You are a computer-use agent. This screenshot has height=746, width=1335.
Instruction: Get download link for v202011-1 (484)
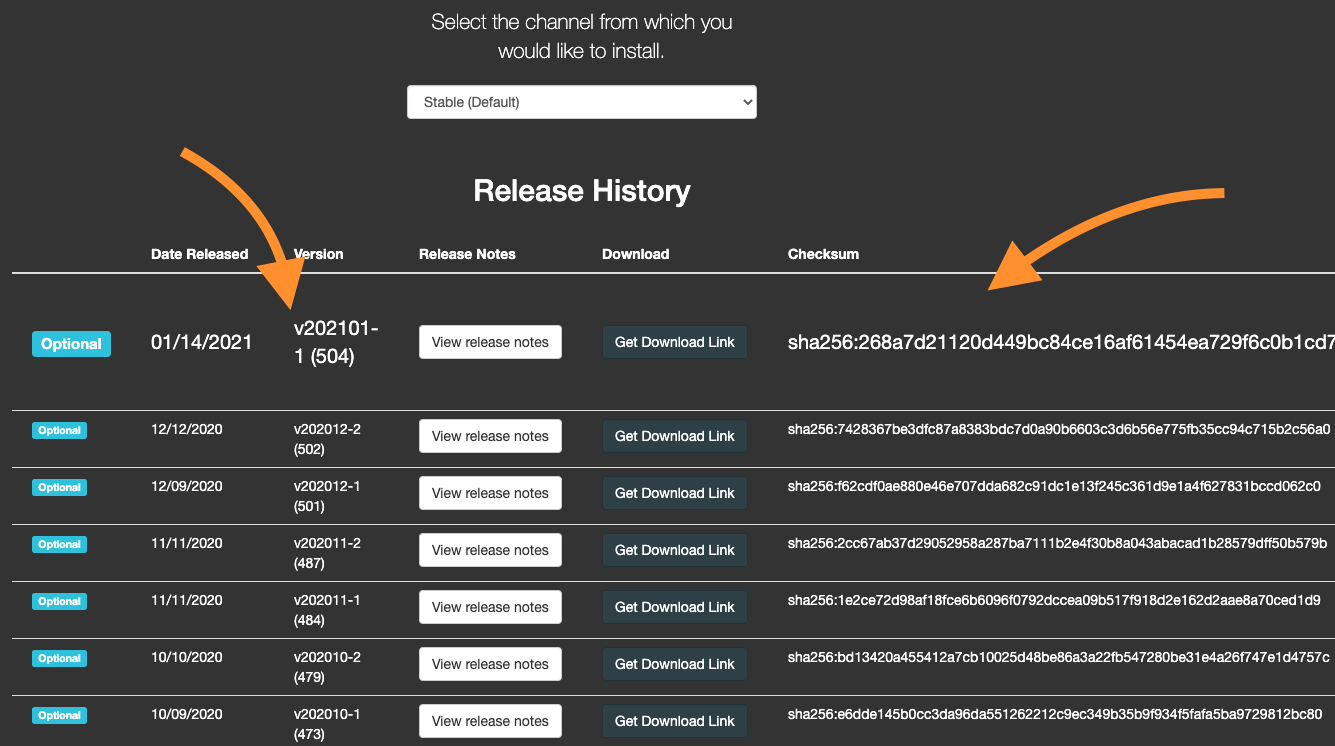pos(674,606)
